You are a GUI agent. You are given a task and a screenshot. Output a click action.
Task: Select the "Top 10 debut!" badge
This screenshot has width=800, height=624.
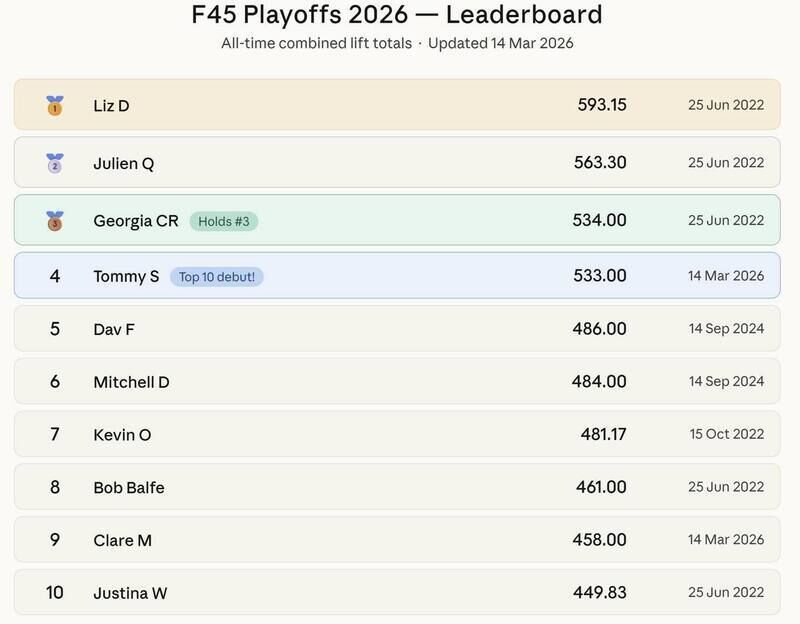click(x=216, y=276)
